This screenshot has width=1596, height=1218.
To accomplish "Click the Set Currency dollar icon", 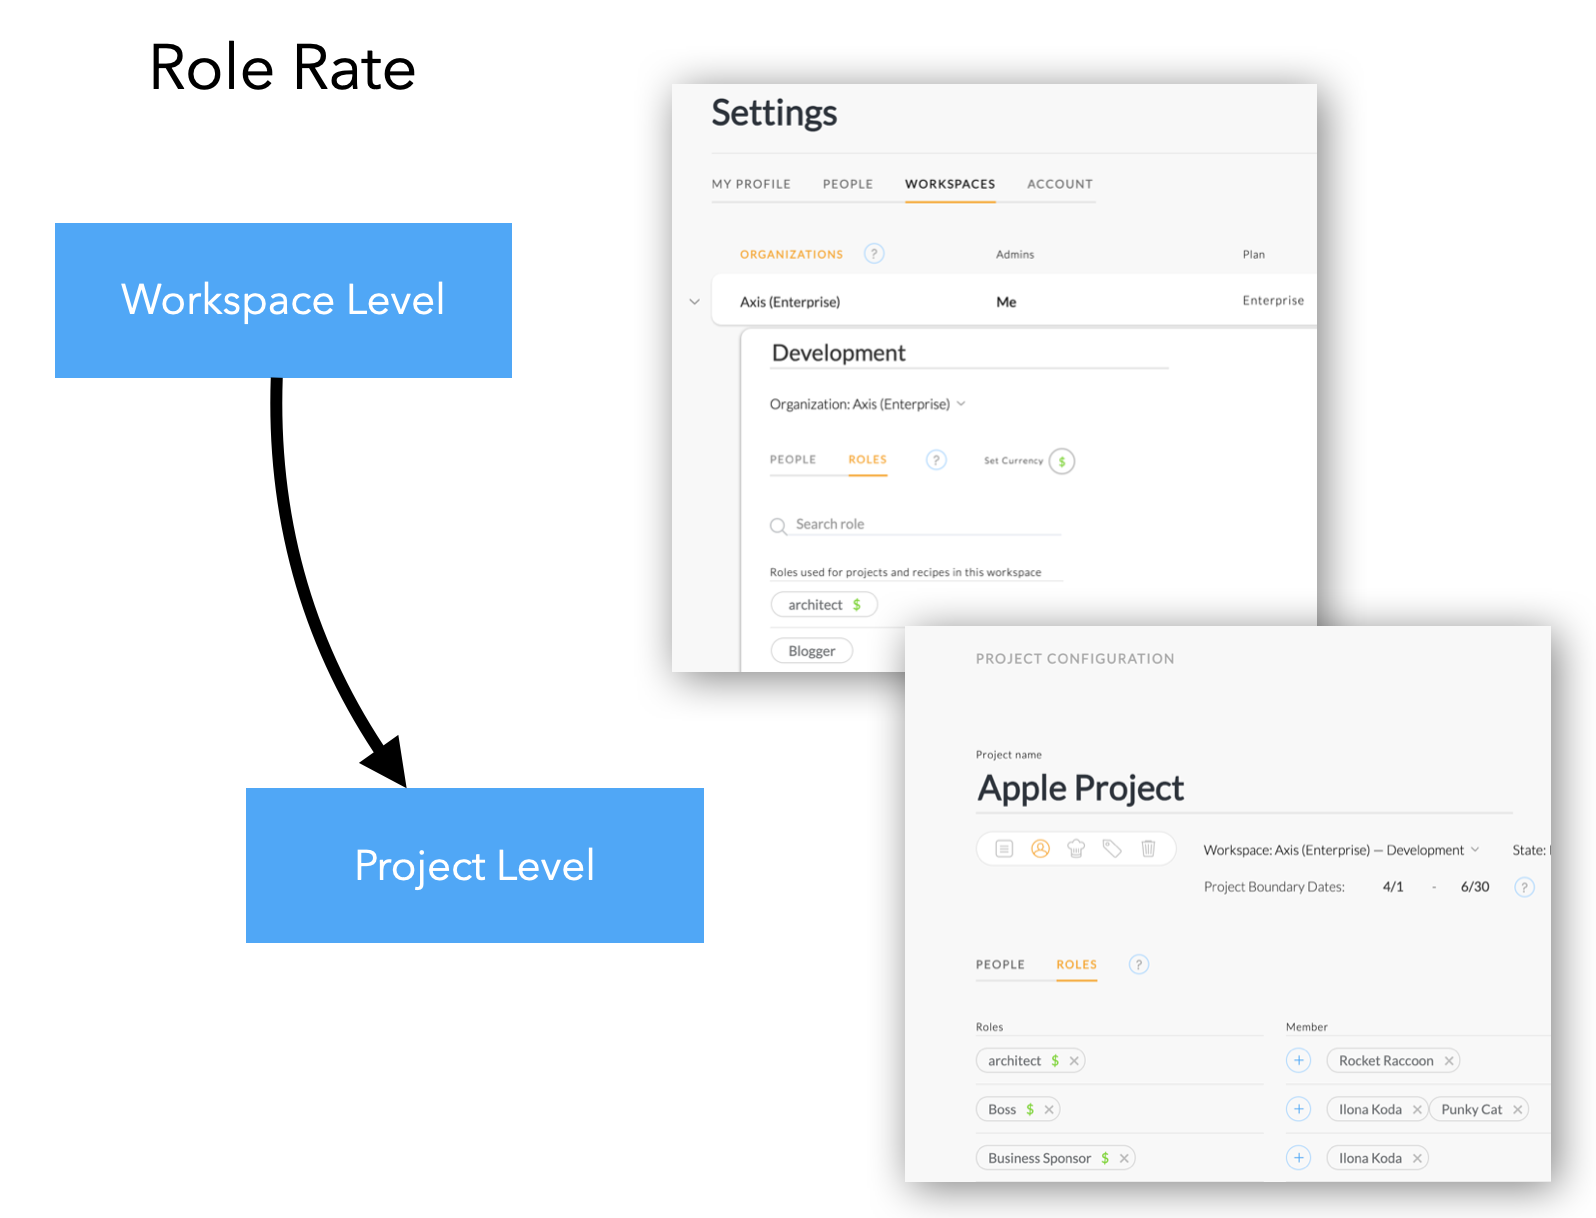I will (1062, 461).
